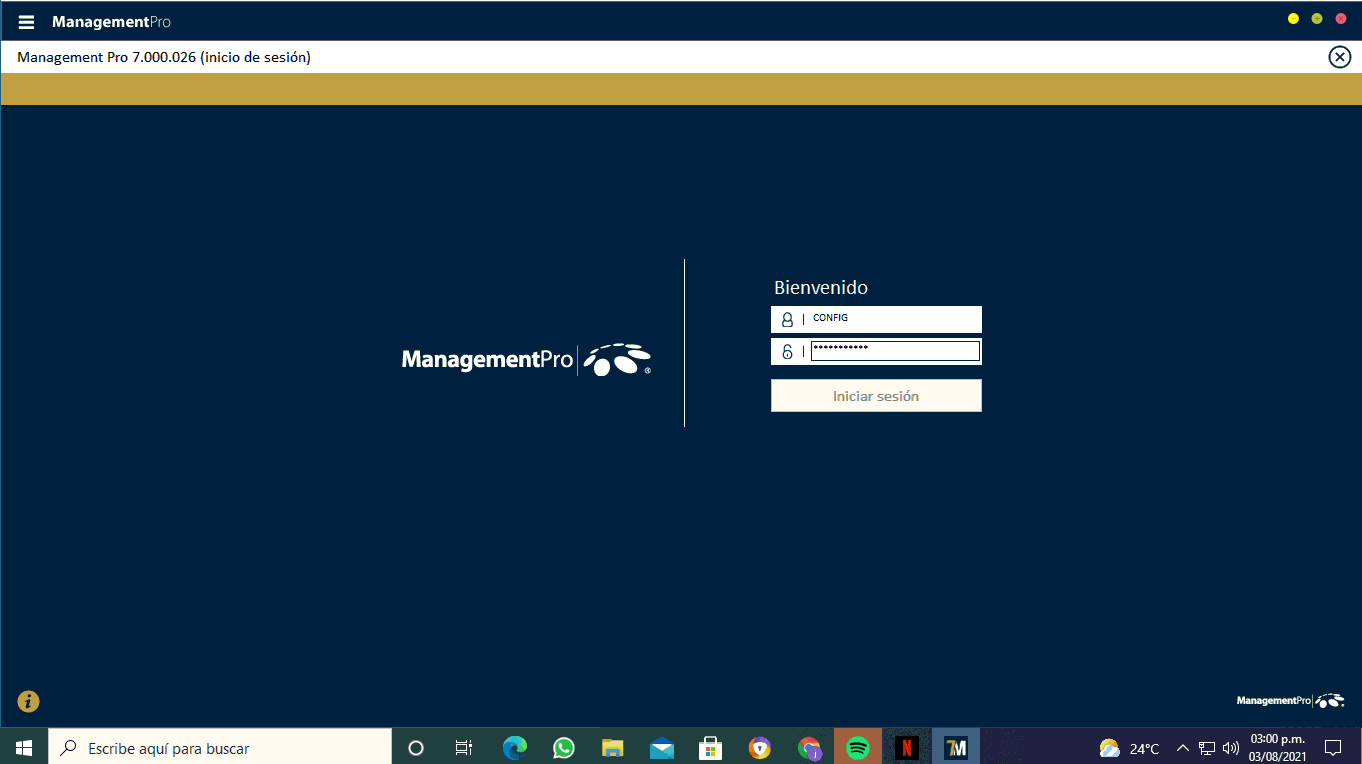The height and width of the screenshot is (764, 1362).
Task: Open the Windows notification center
Action: pos(1332,747)
